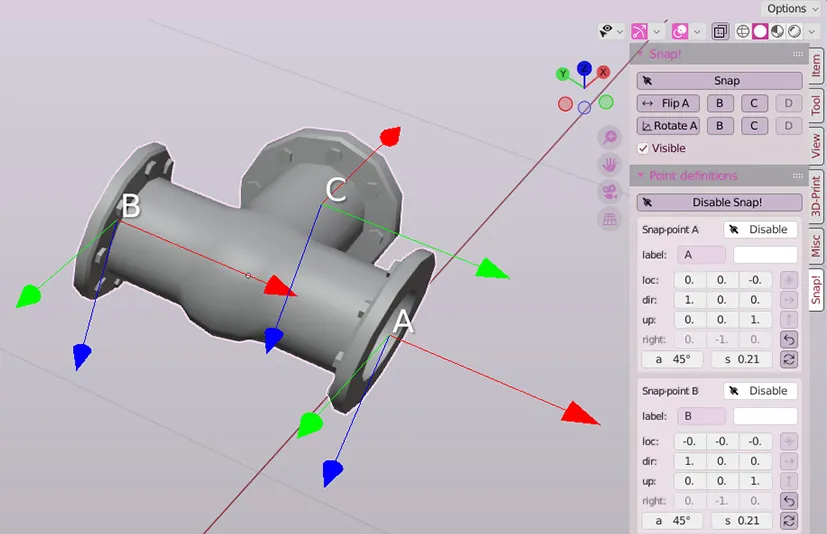Click the green Y axis on the navigation gizmo
The width and height of the screenshot is (827, 534).
(563, 74)
